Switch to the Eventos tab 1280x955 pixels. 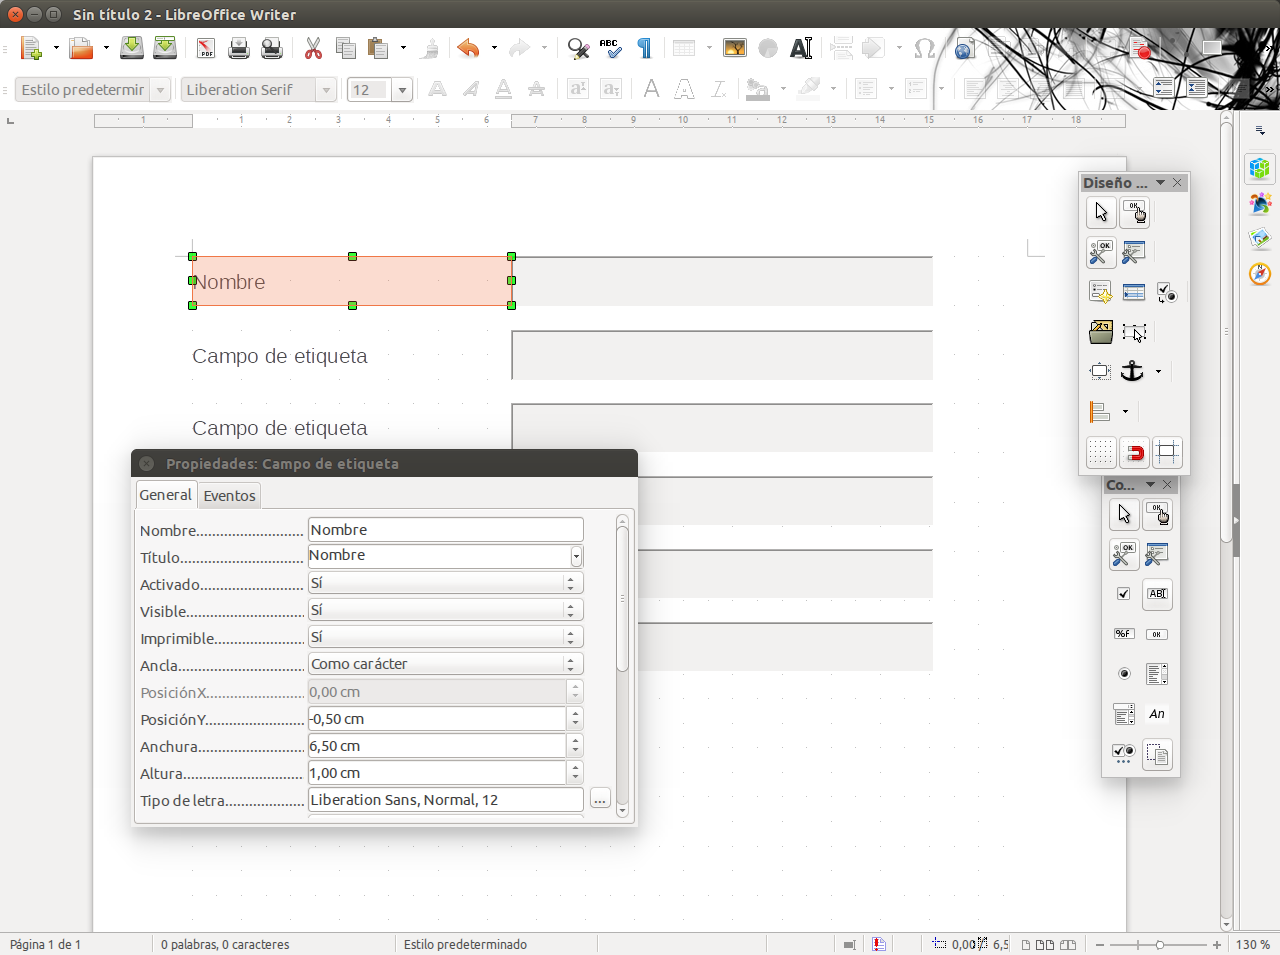pyautogui.click(x=230, y=496)
